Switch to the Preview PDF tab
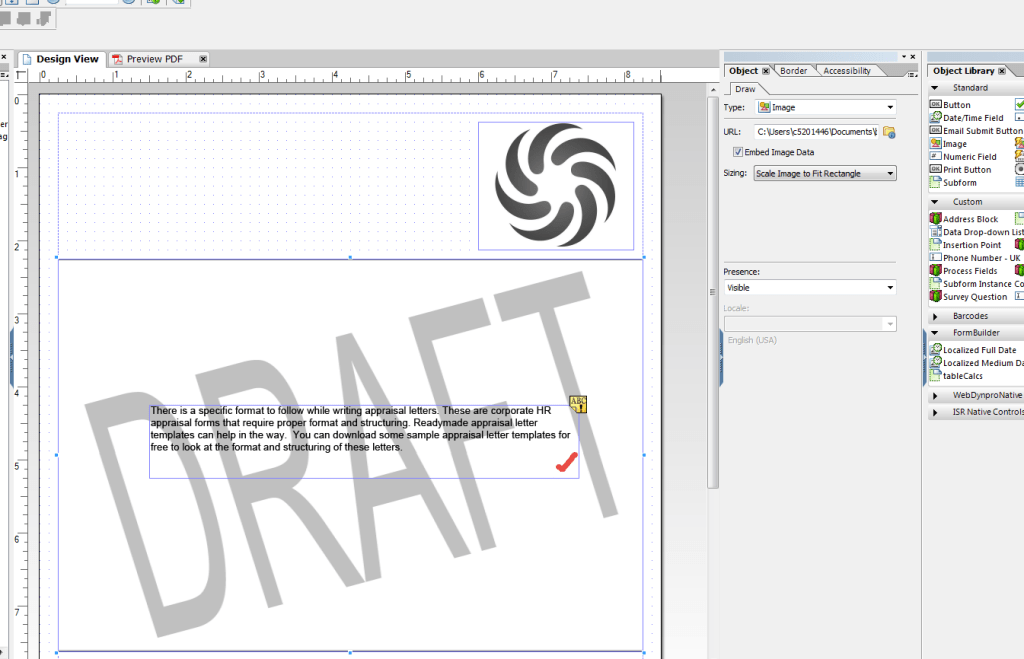This screenshot has height=659, width=1024. coord(157,58)
